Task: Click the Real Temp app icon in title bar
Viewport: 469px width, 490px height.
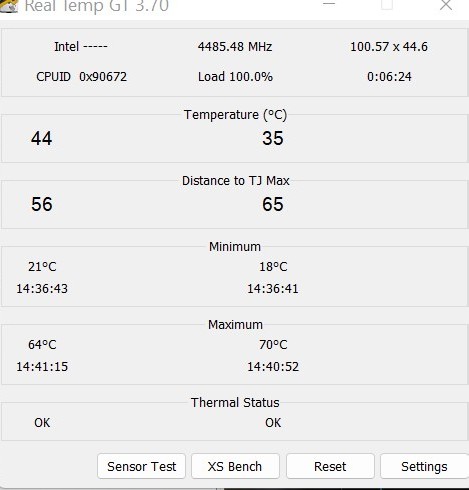Action: click(9, 6)
